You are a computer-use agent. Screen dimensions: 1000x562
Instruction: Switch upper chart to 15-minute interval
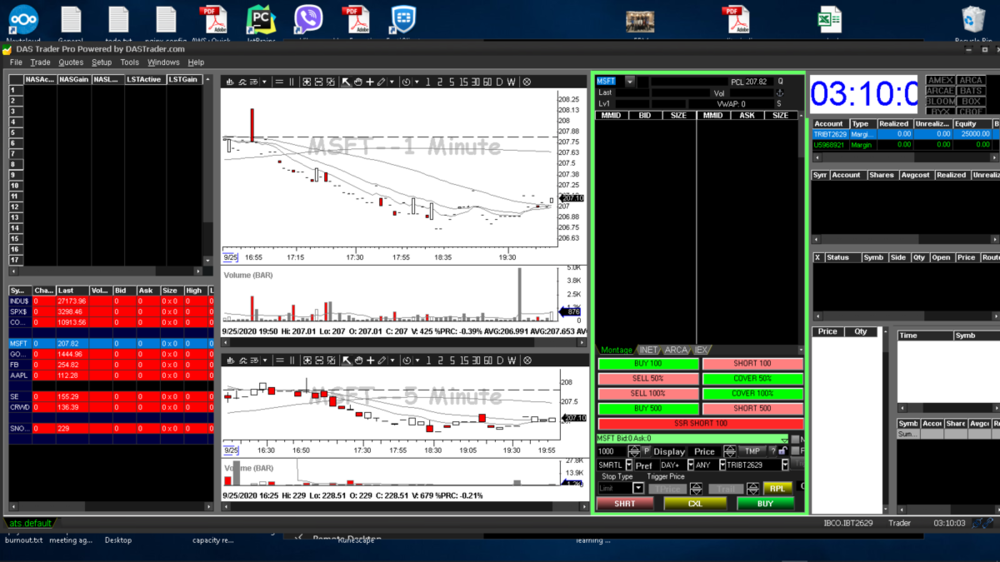463,82
